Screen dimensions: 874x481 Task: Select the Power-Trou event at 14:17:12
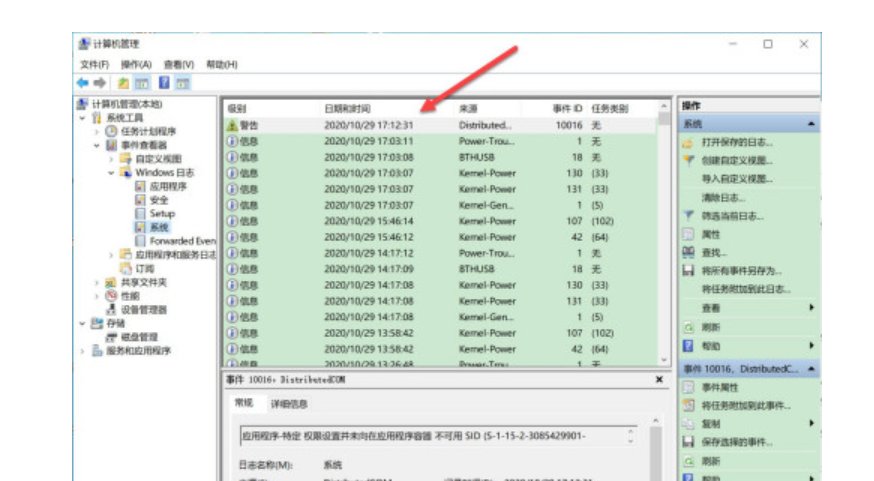point(440,253)
